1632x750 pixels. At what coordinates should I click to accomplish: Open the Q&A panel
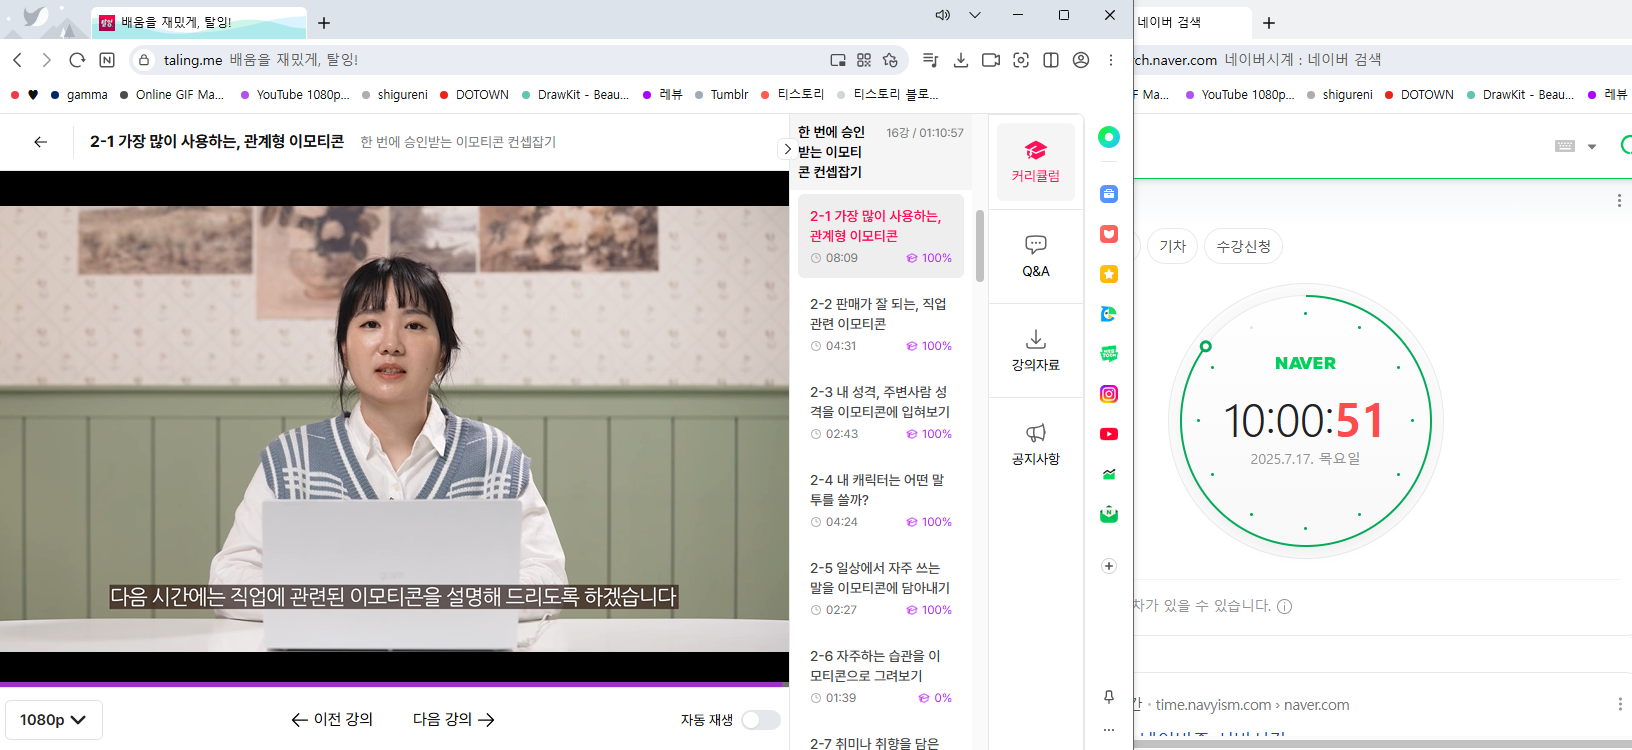pos(1035,256)
